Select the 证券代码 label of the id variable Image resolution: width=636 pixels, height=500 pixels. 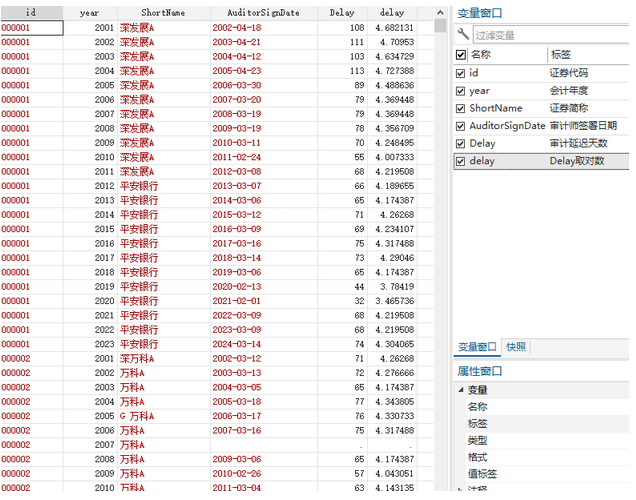569,73
